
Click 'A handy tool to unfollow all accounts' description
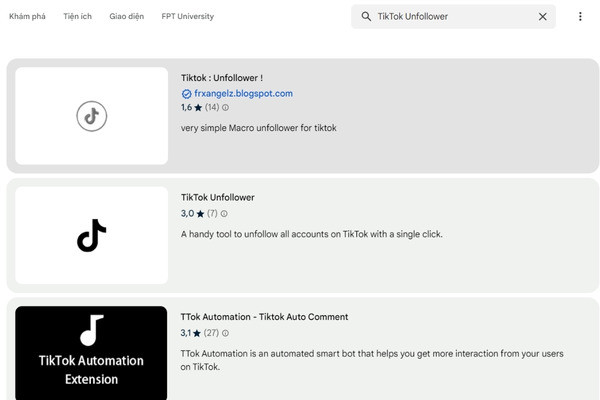tap(311, 234)
